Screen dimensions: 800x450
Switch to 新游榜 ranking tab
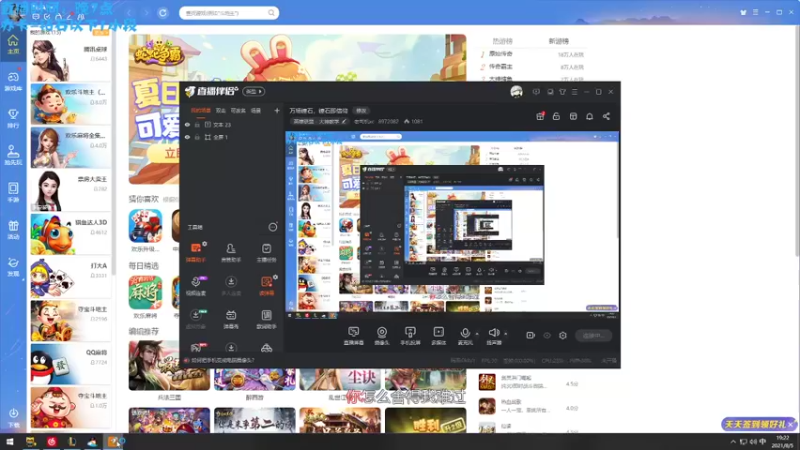pos(559,41)
